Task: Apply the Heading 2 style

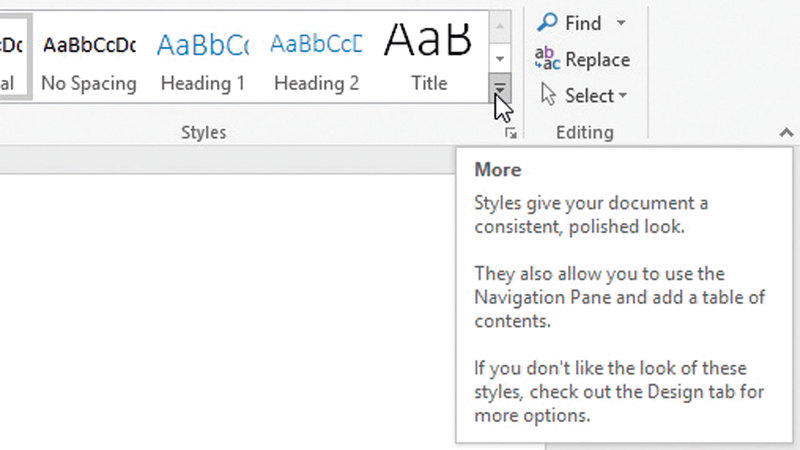Action: click(316, 56)
